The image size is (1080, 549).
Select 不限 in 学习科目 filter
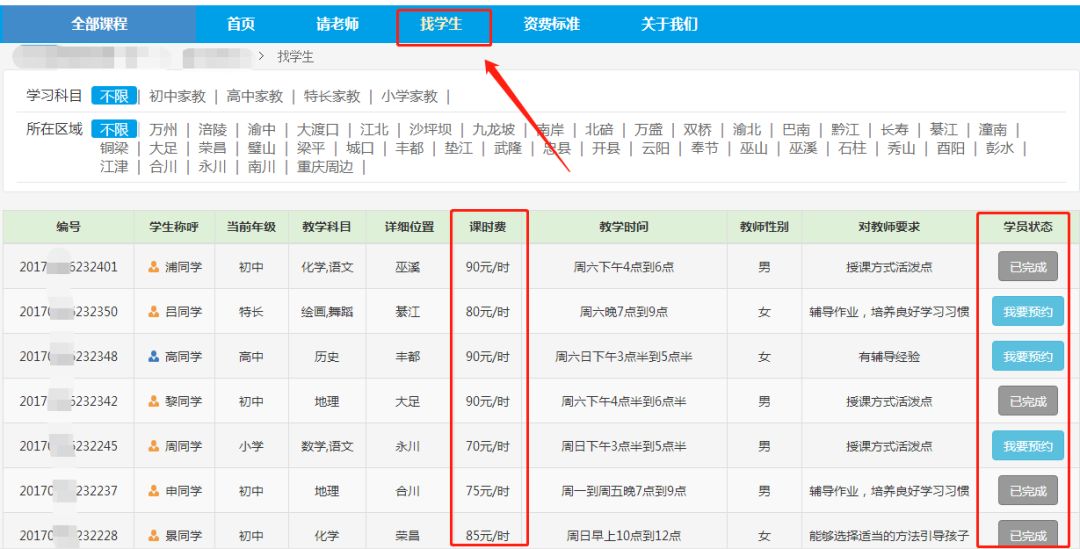click(x=114, y=96)
